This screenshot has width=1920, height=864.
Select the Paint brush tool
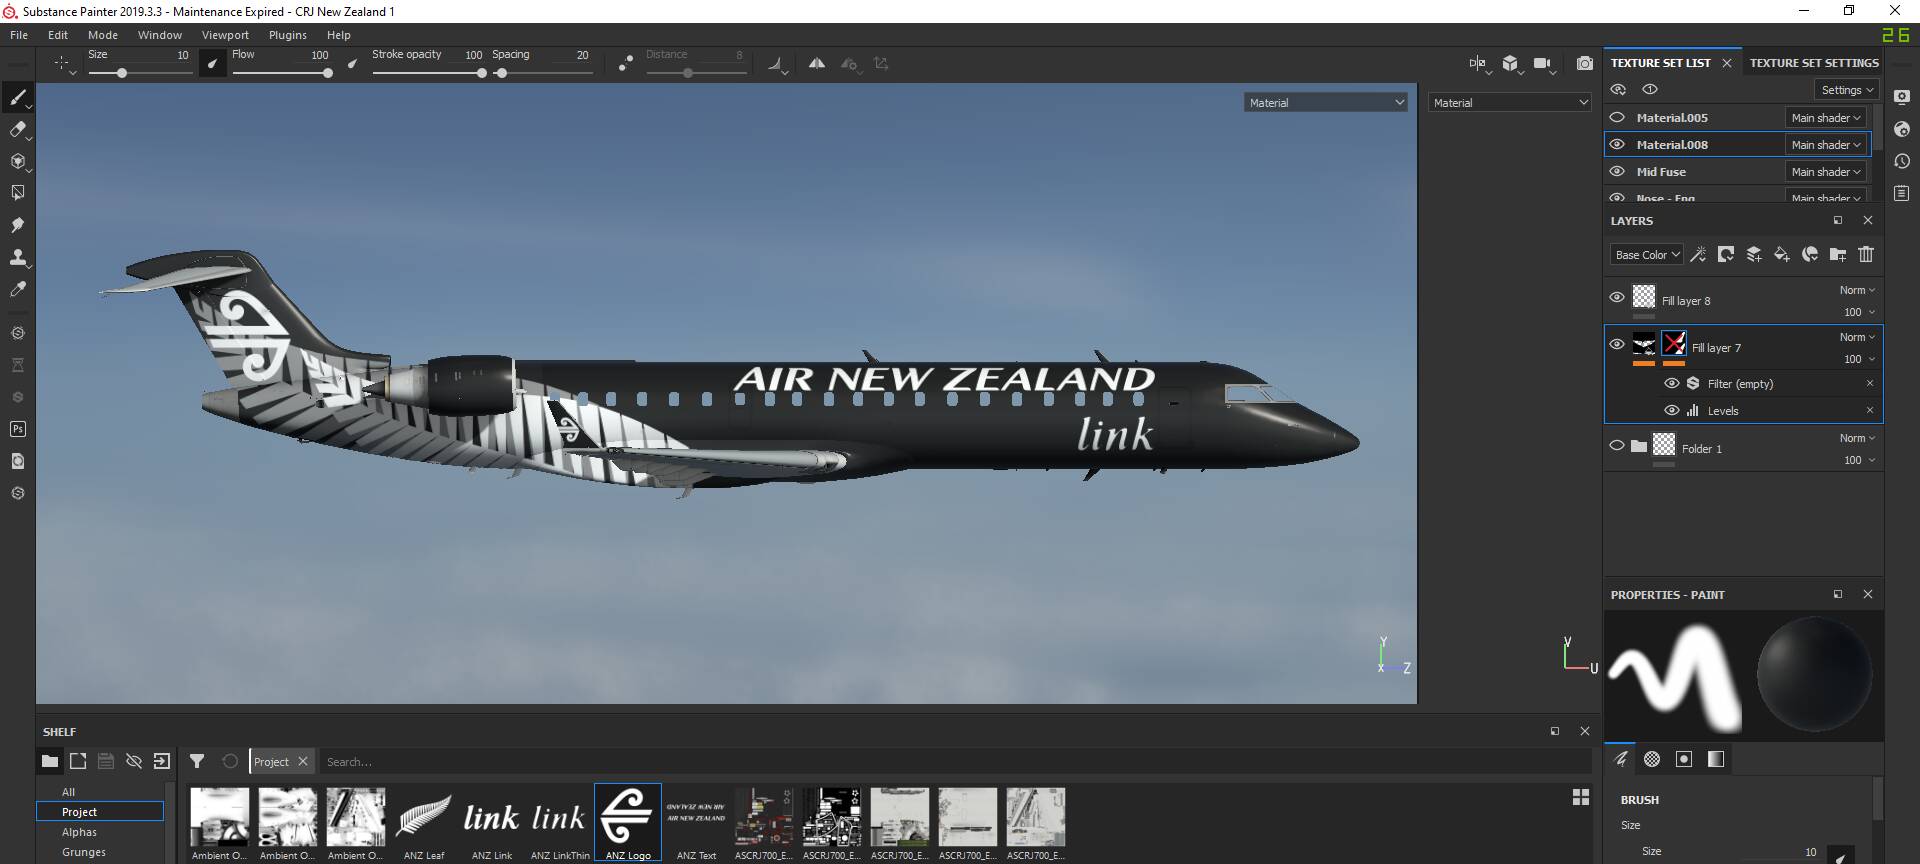click(17, 97)
